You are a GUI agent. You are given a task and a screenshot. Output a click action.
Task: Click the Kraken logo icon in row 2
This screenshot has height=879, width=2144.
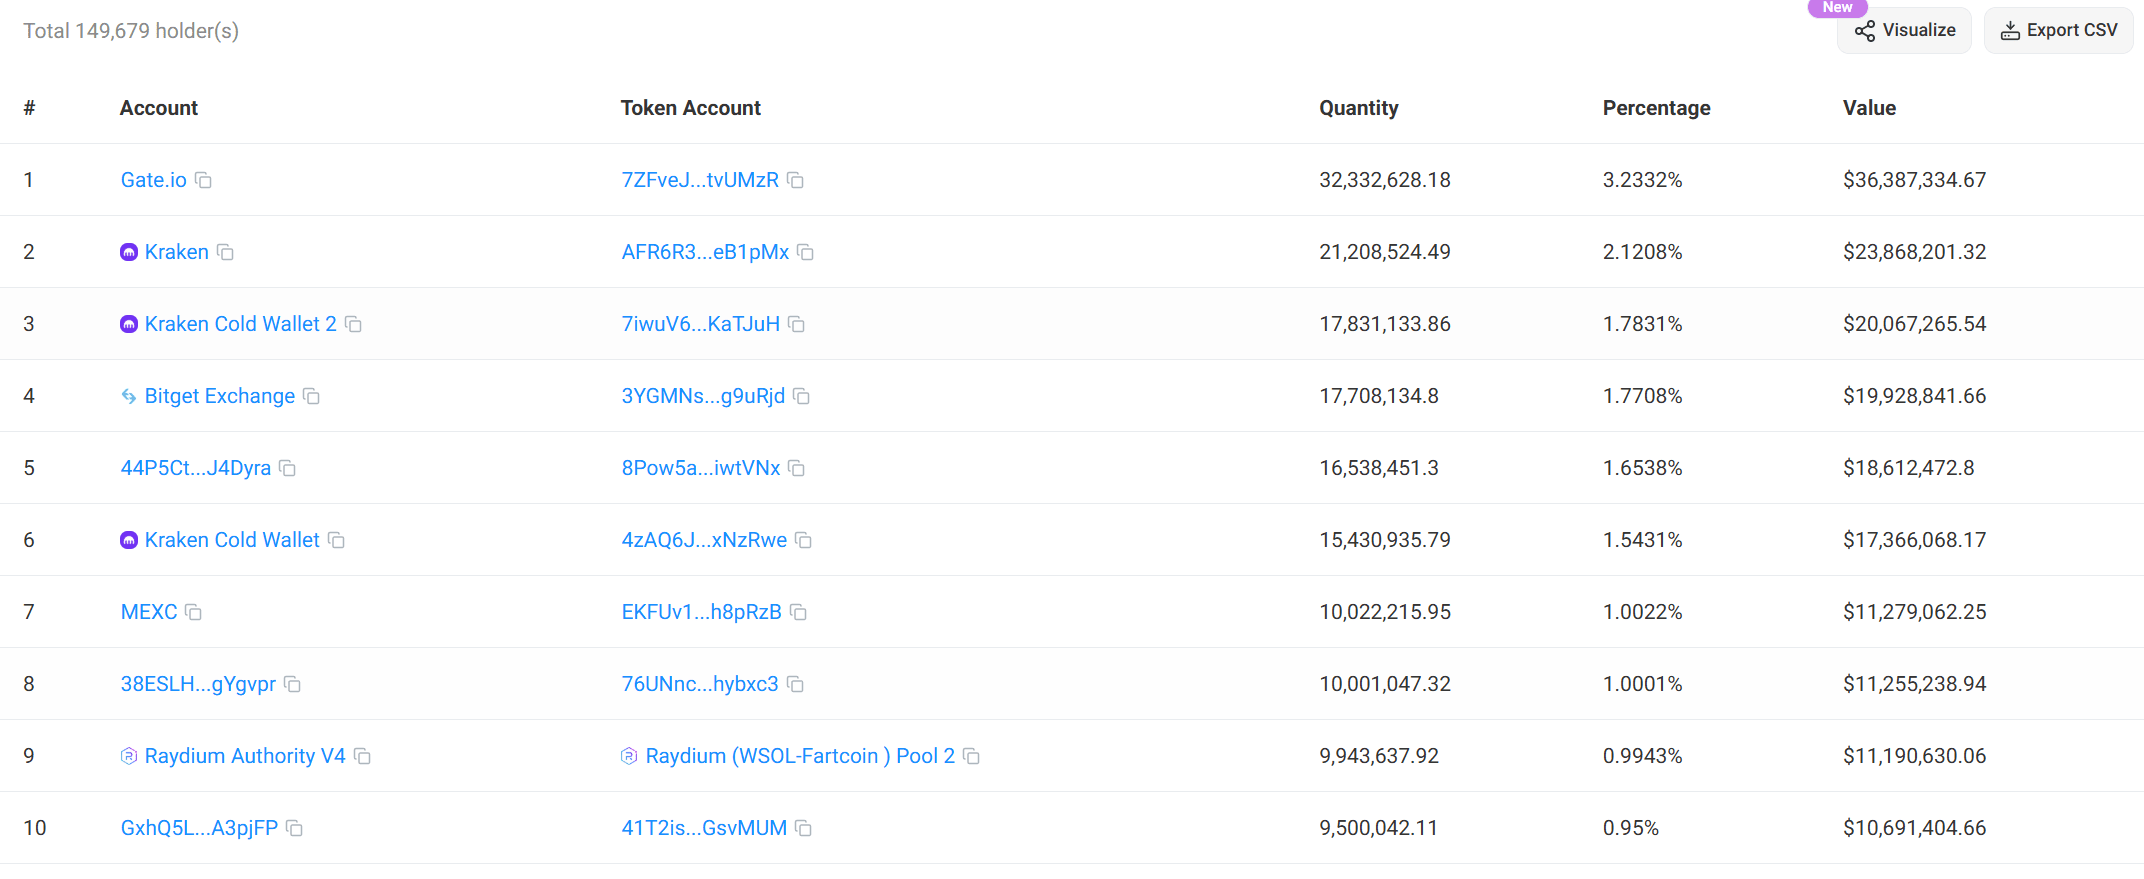[129, 252]
